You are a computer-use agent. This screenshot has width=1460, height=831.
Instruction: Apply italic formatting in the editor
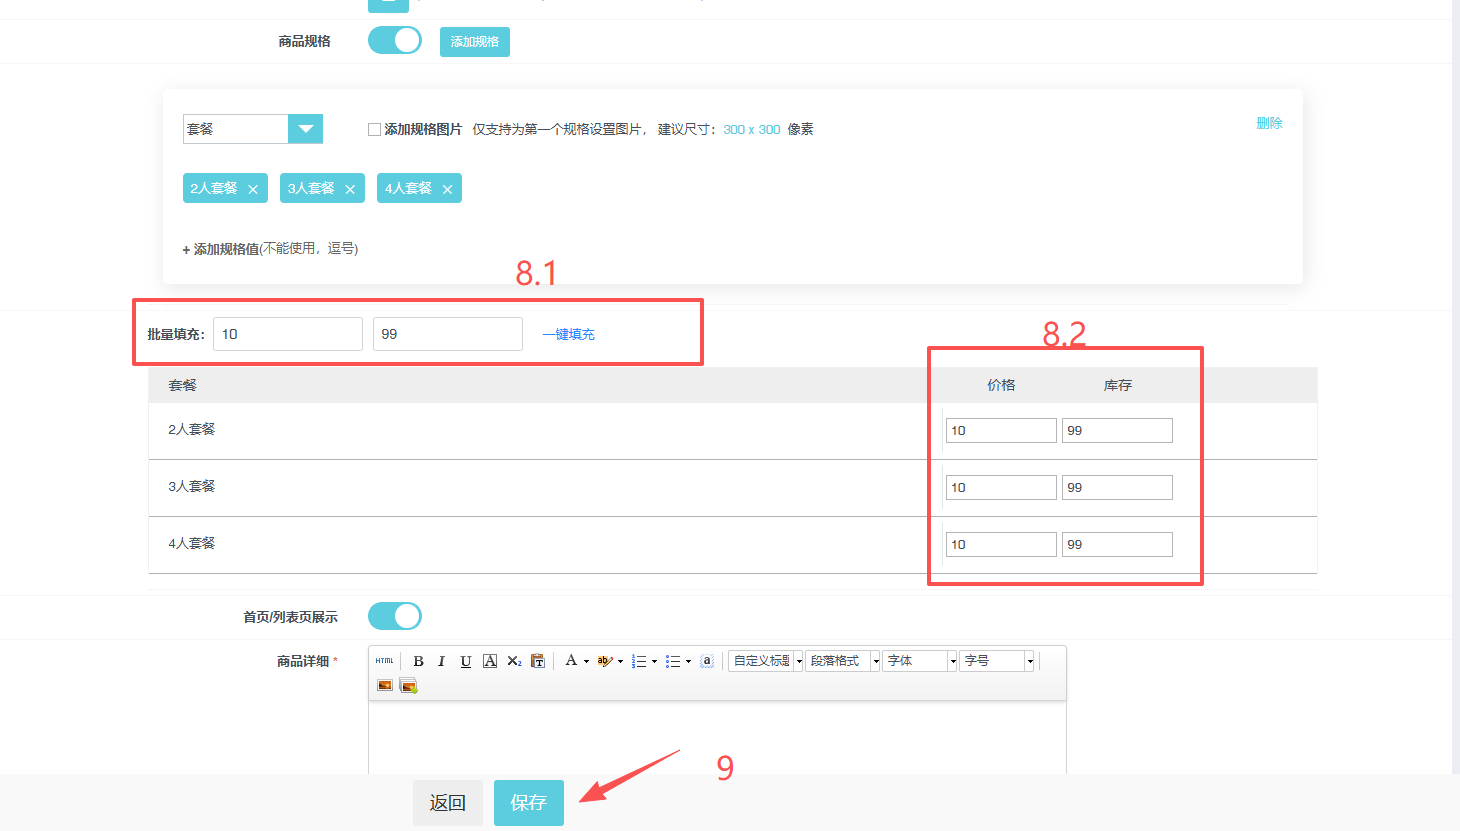click(x=441, y=661)
